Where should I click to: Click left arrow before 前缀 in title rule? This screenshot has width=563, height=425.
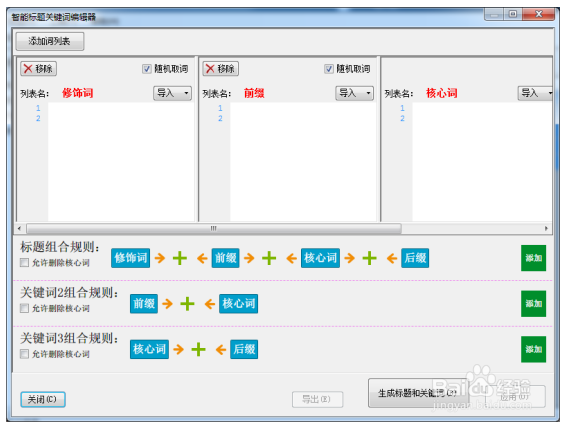(202, 258)
